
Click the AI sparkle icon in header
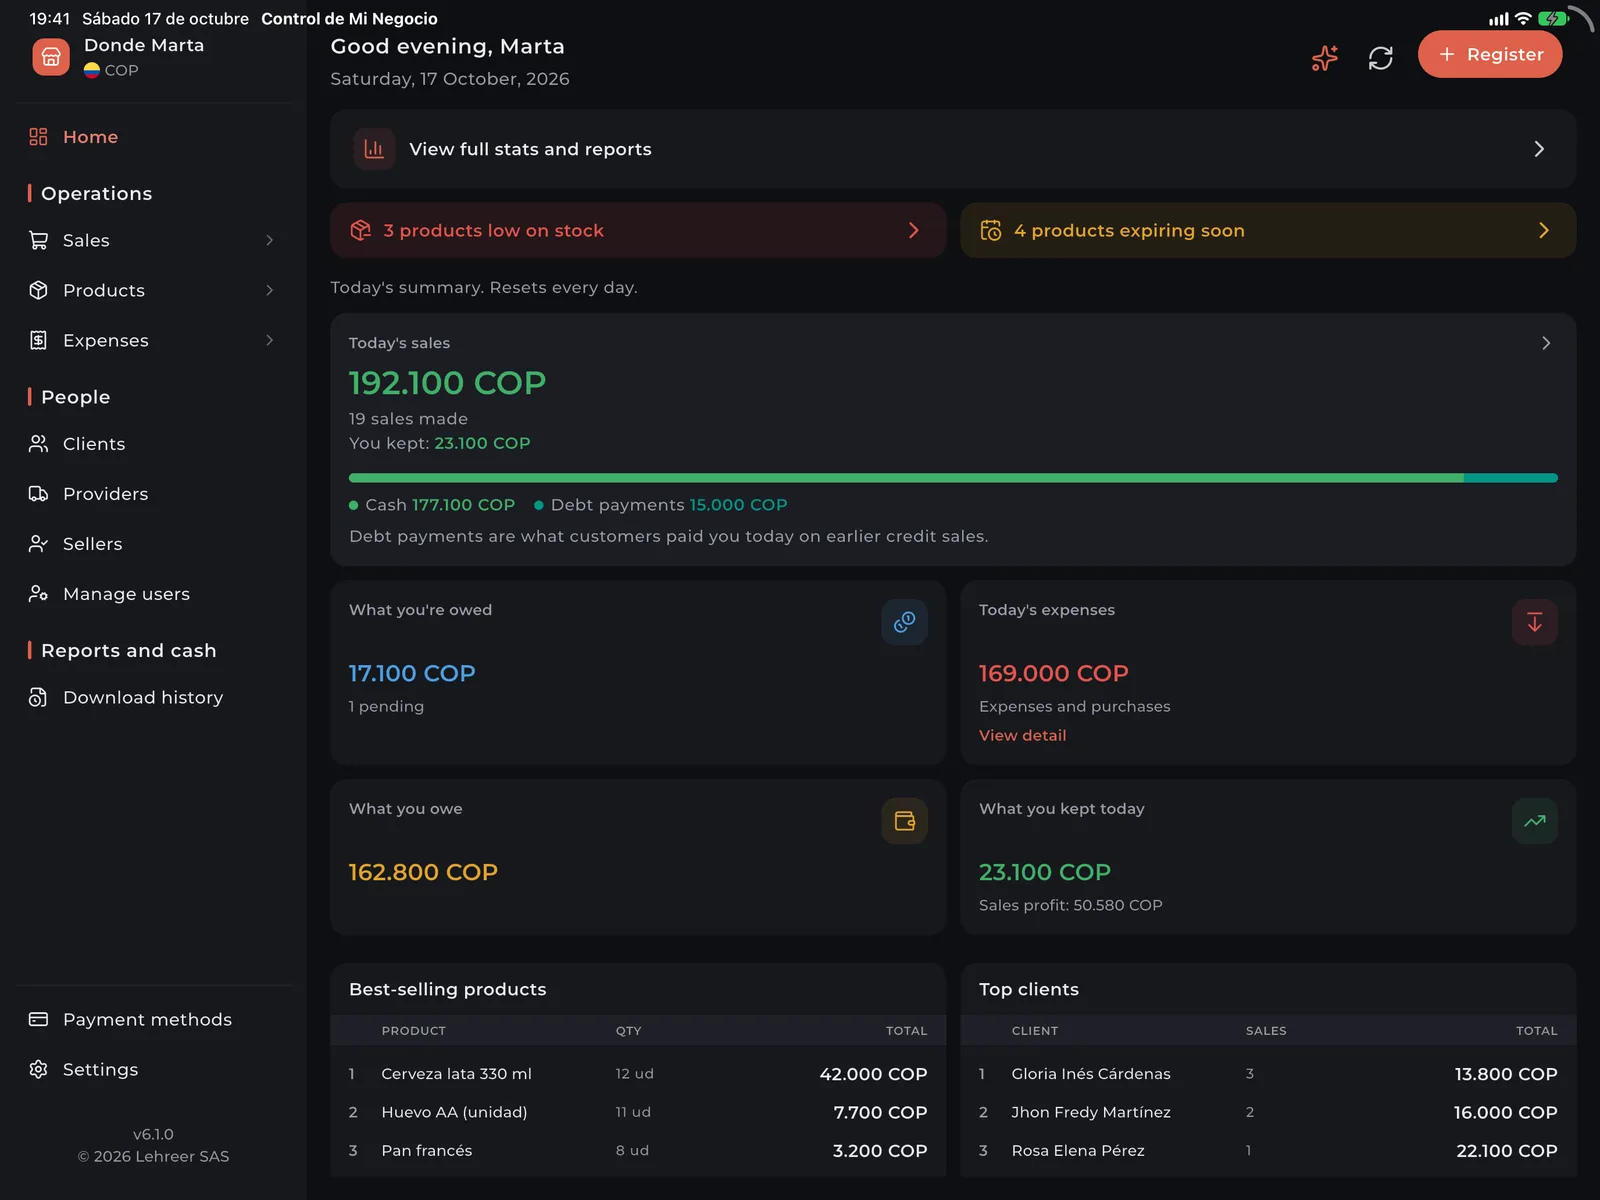[x=1324, y=58]
